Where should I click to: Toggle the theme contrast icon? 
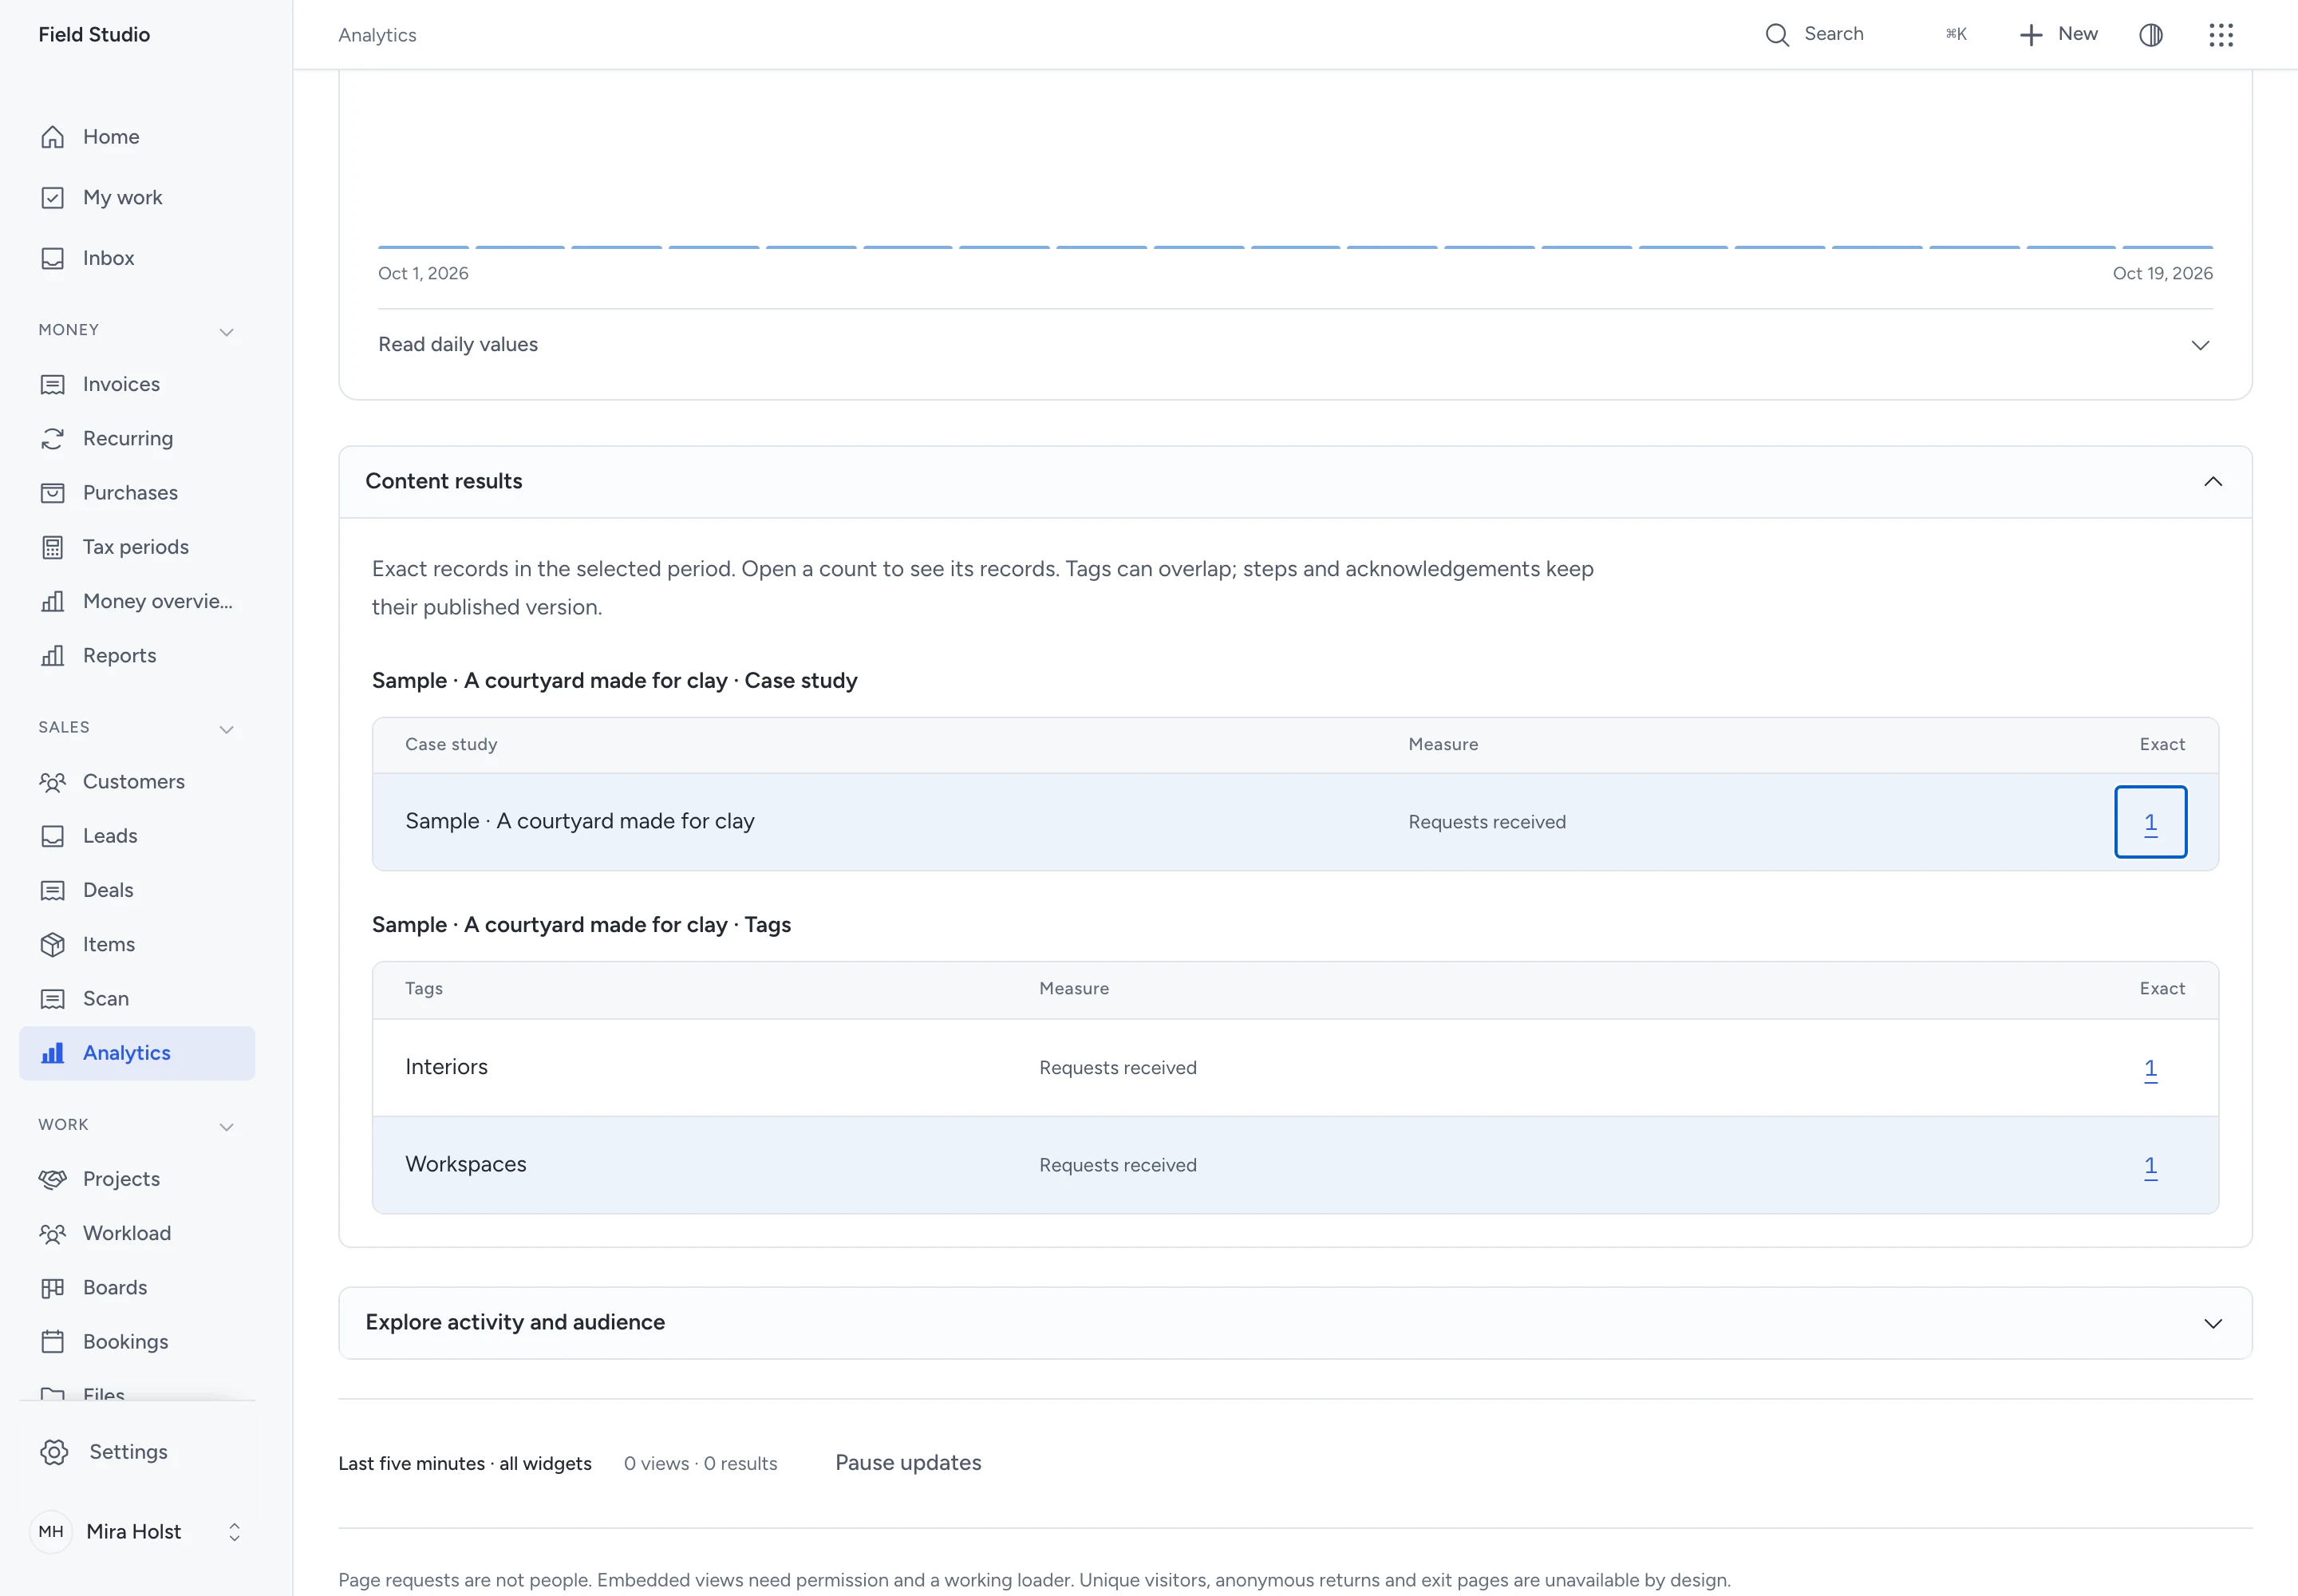[2151, 35]
